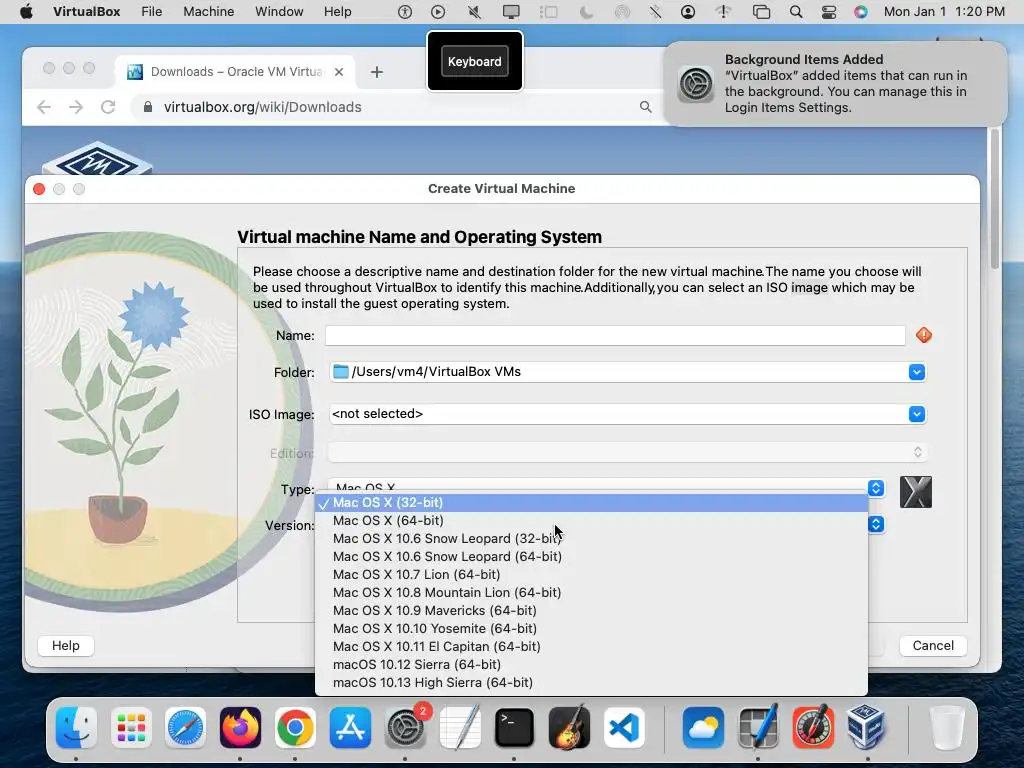Expand the Folder dropdown
1024x768 pixels.
[916, 372]
